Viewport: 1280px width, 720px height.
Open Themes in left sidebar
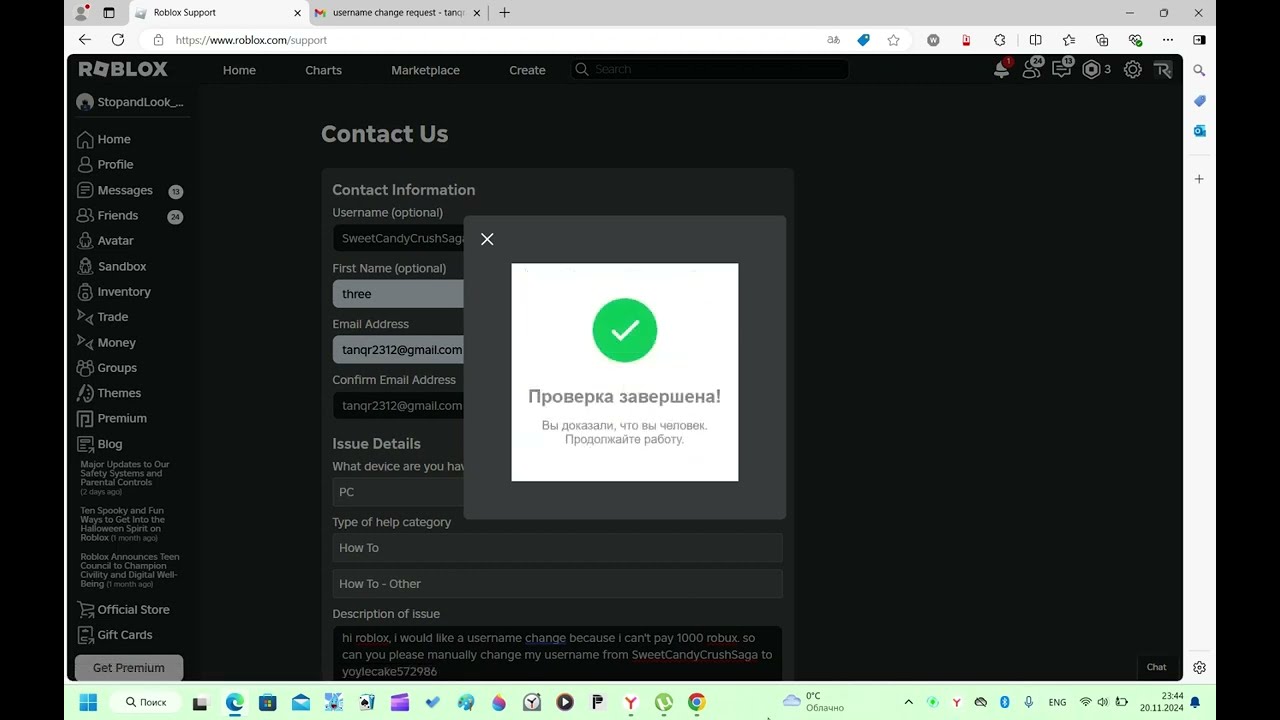[109, 393]
